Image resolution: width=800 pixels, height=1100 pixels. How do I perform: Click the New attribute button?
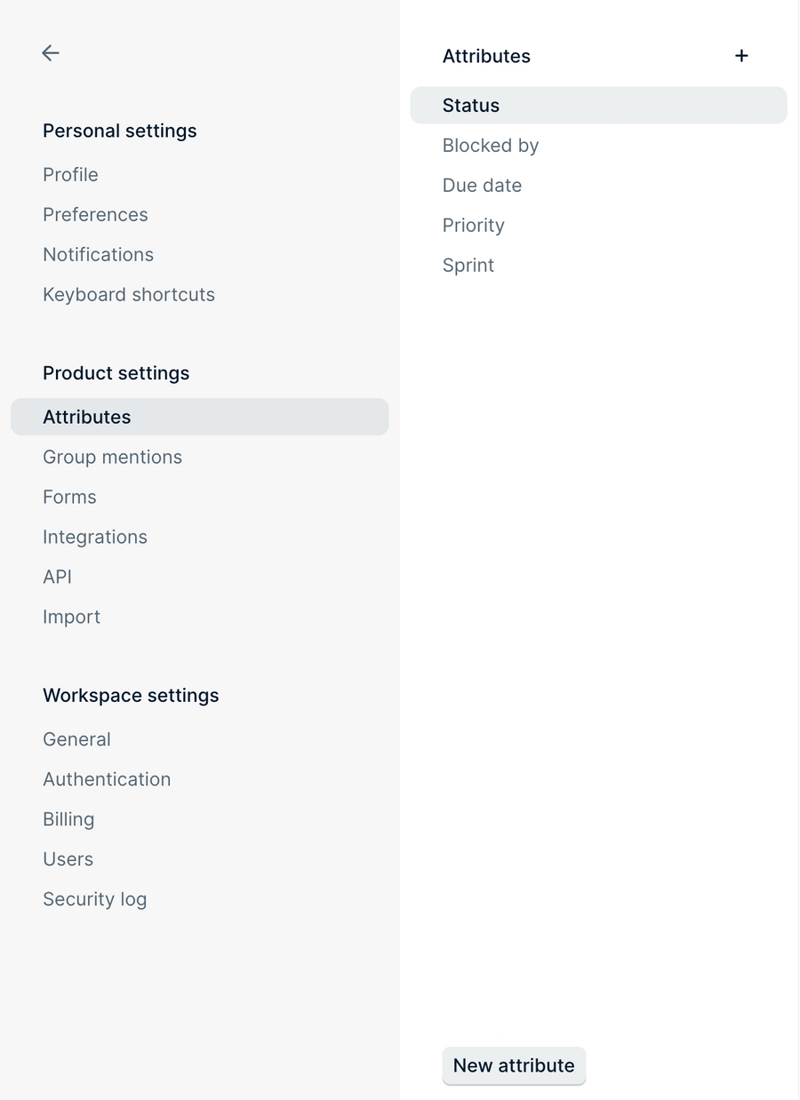pyautogui.click(x=514, y=1066)
